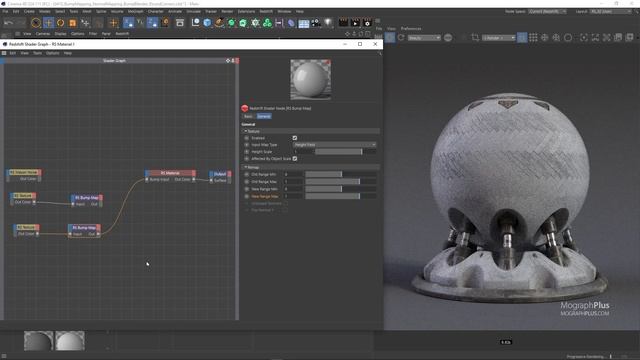Click Old Range Max animation dot

pyautogui.click(x=247, y=182)
